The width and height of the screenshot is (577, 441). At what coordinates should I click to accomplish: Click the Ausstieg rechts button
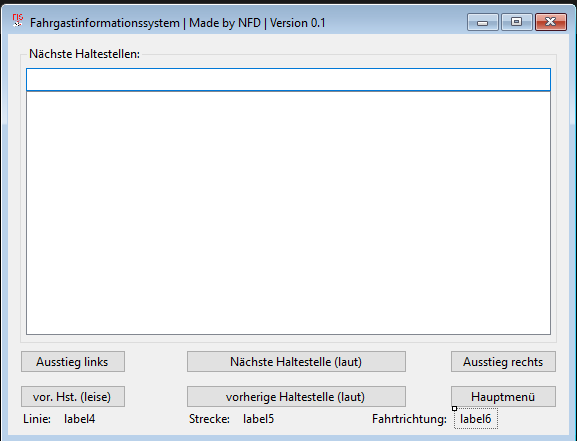tap(503, 361)
